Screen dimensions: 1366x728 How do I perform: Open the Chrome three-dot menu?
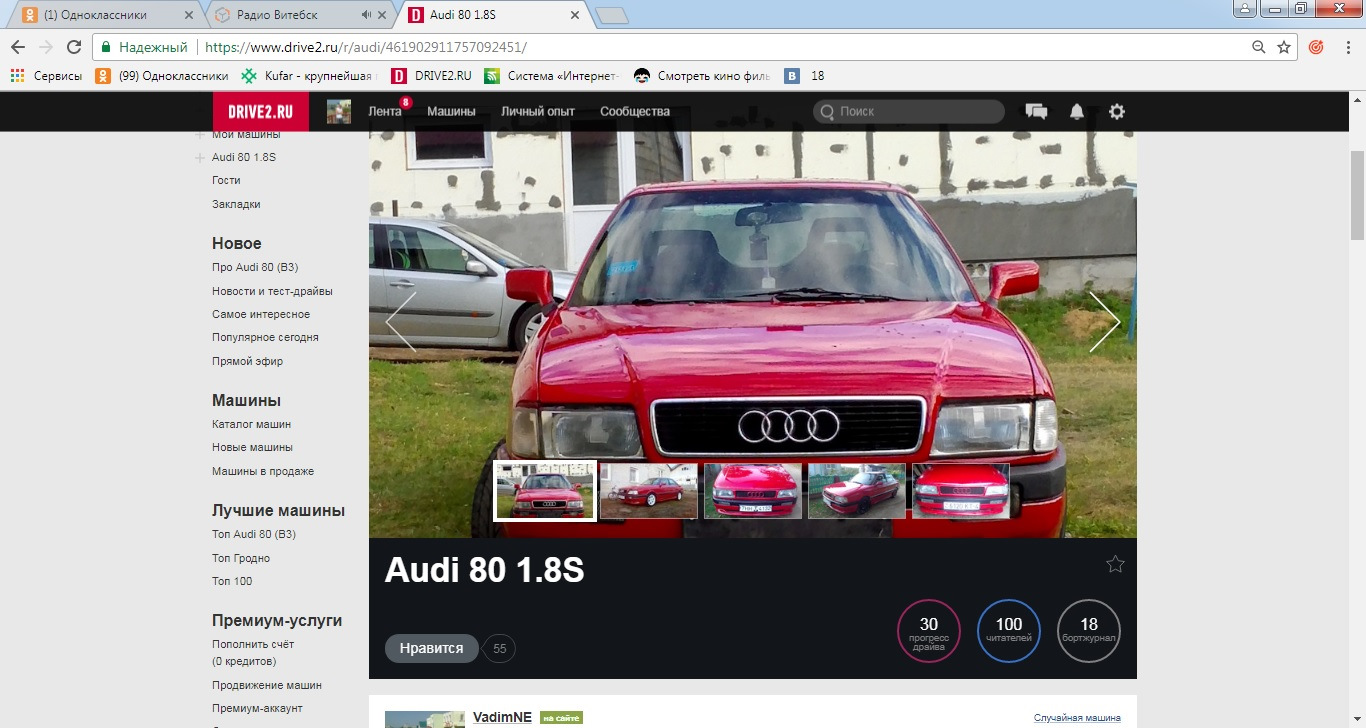(x=1346, y=47)
